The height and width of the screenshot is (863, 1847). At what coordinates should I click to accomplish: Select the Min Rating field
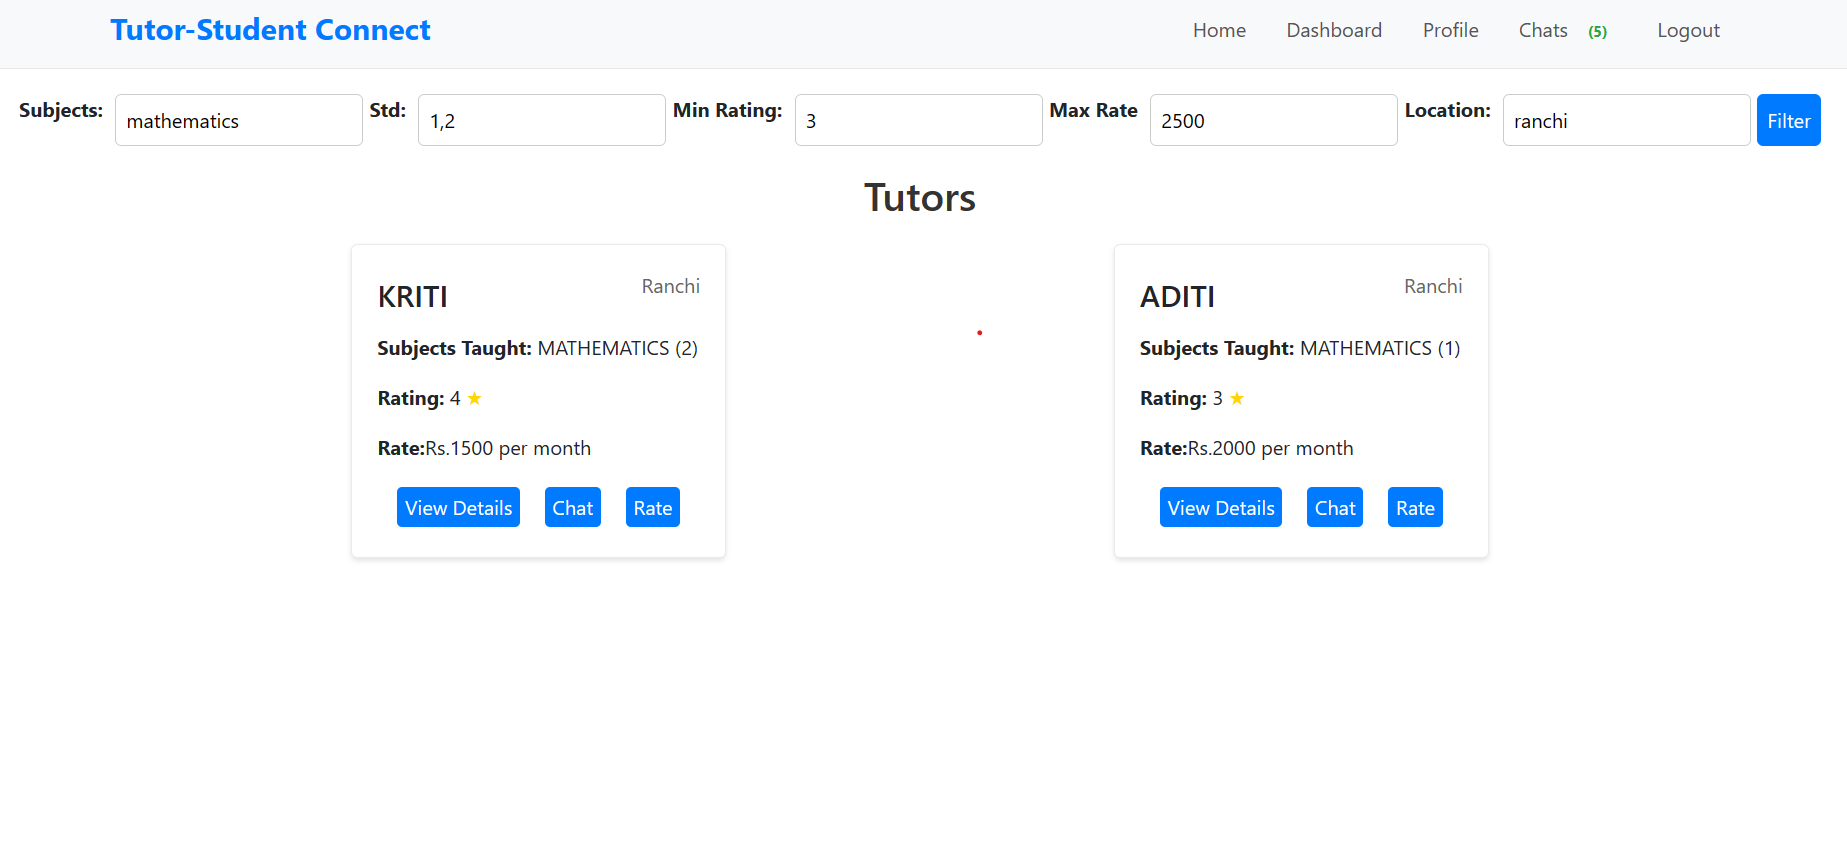tap(918, 121)
